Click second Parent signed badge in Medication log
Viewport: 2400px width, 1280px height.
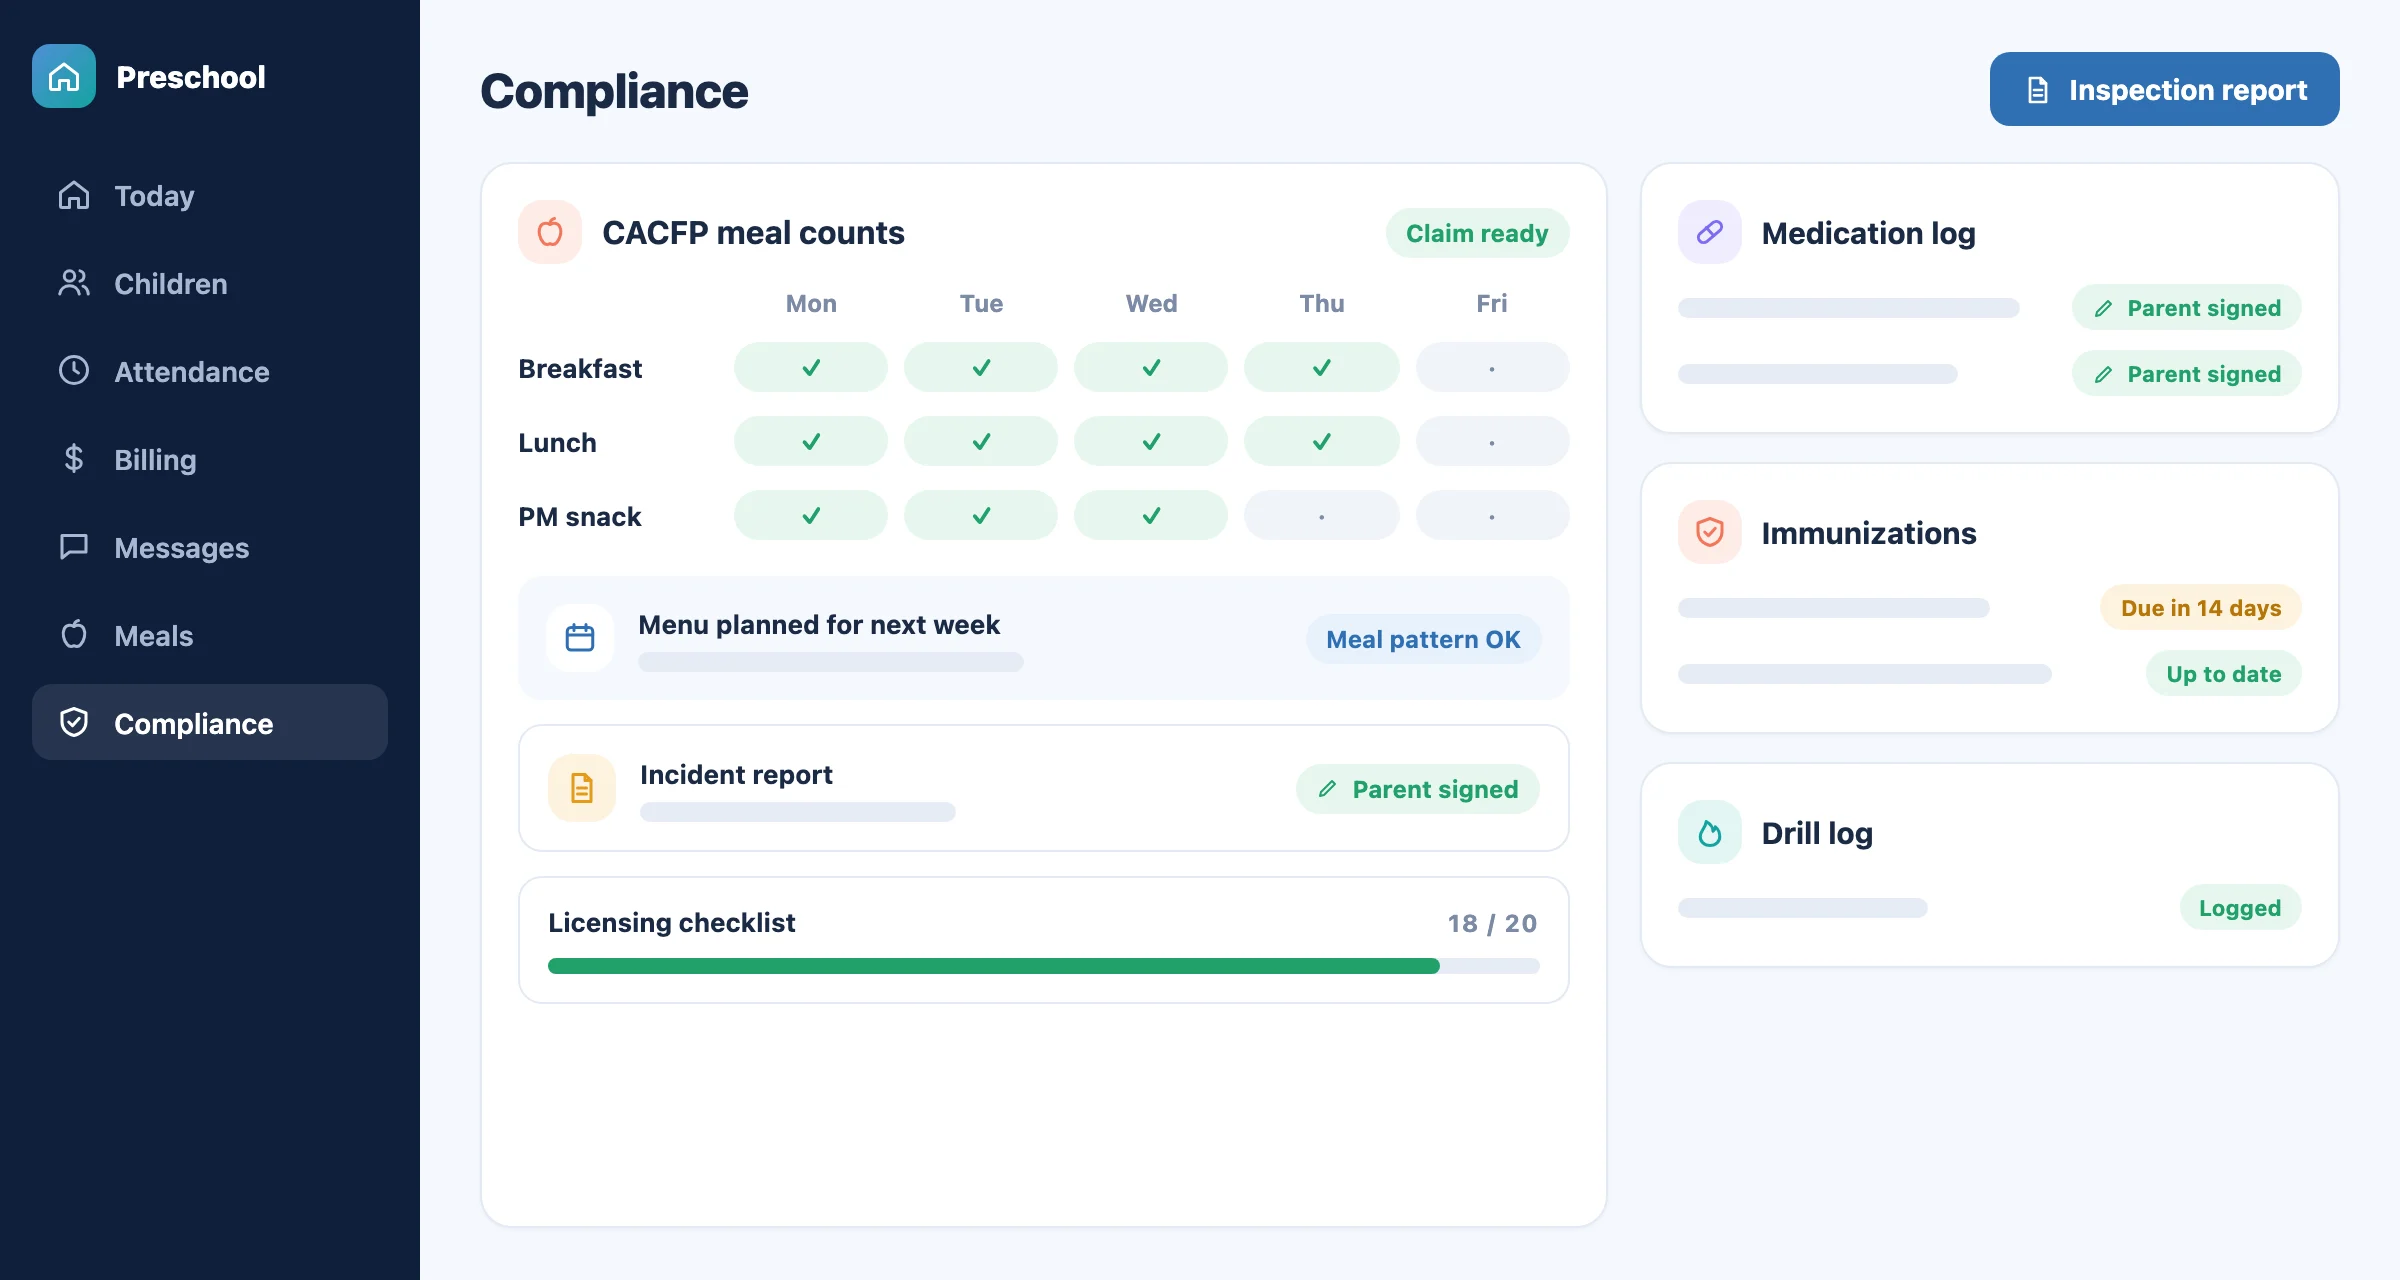2187,373
